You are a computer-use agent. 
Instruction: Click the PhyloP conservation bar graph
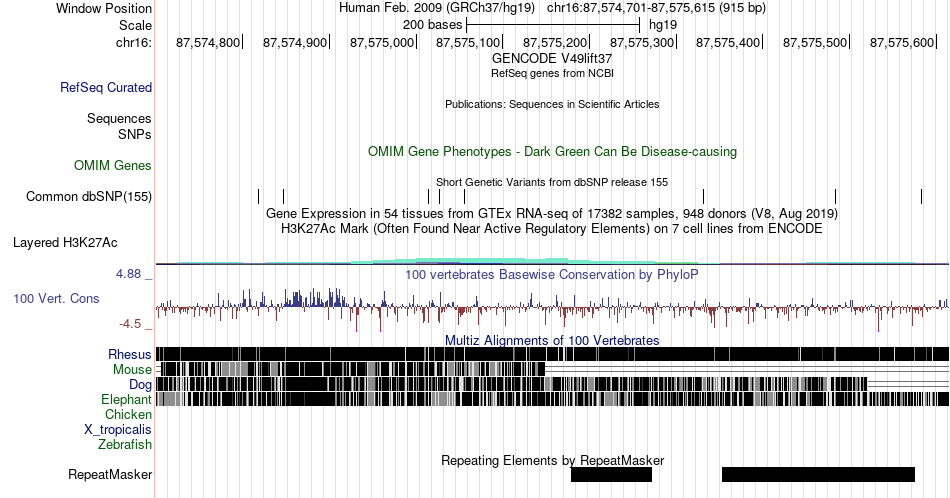click(552, 309)
